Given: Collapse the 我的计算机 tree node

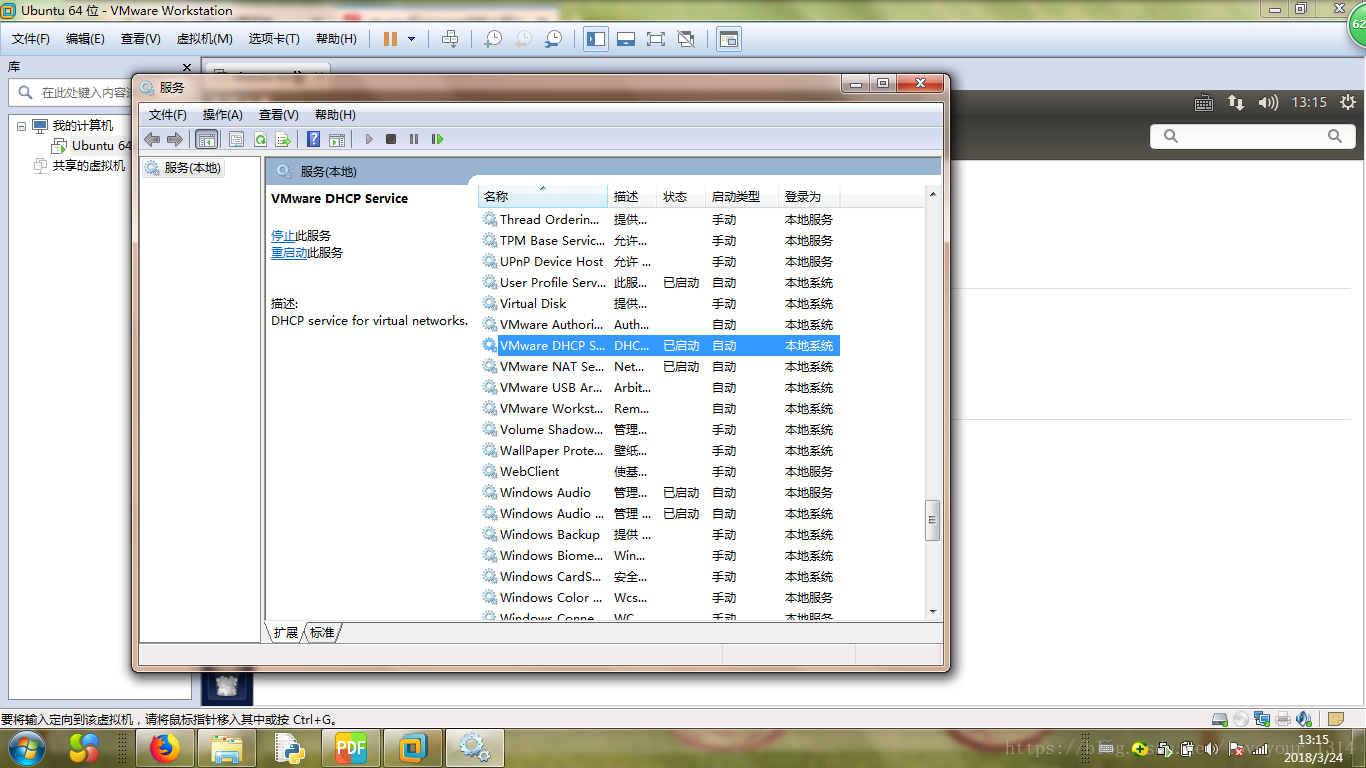Looking at the screenshot, I should [21, 126].
